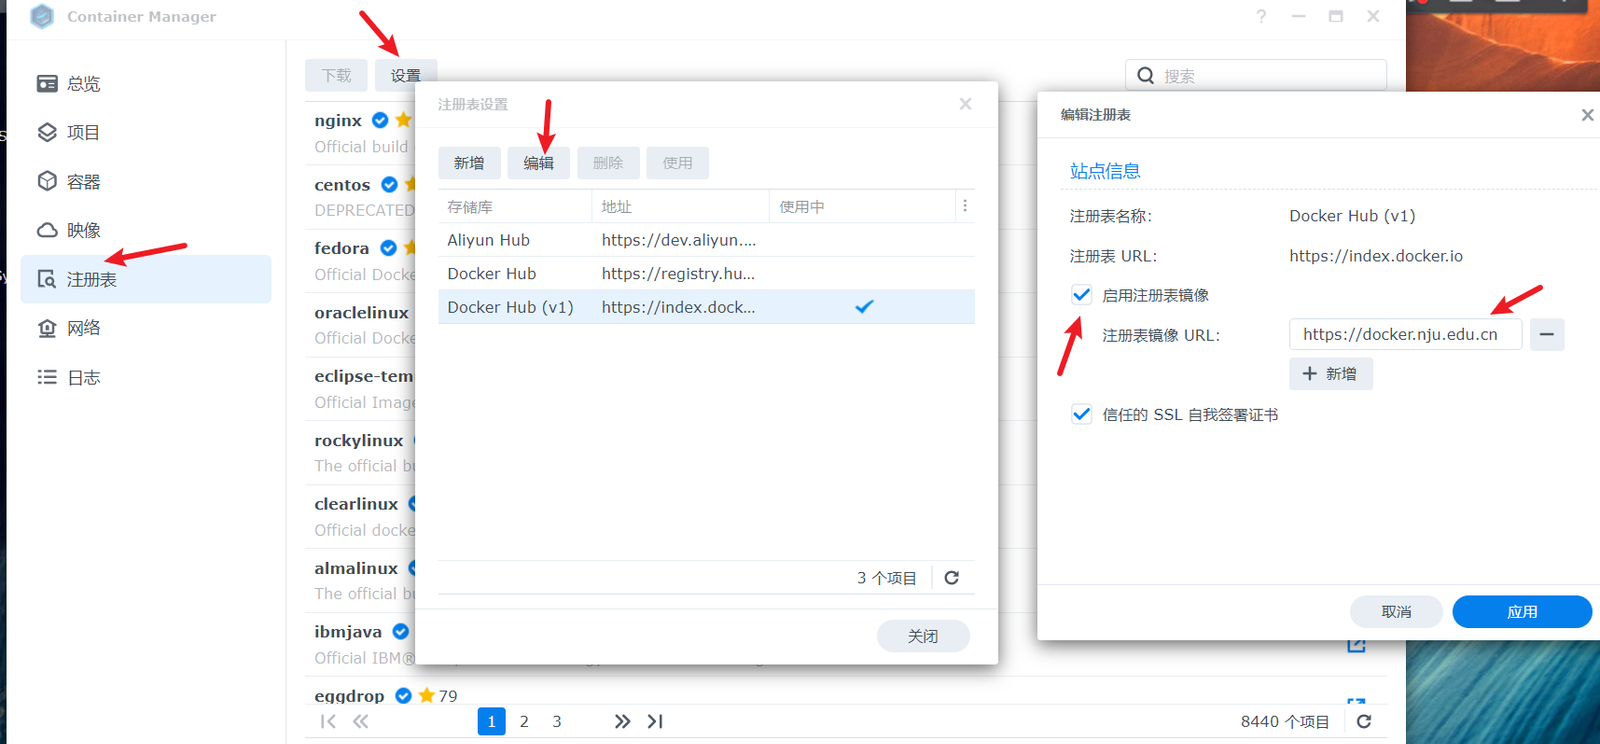Close the 注册表设置 dialog with X
The image size is (1600, 744).
[965, 104]
